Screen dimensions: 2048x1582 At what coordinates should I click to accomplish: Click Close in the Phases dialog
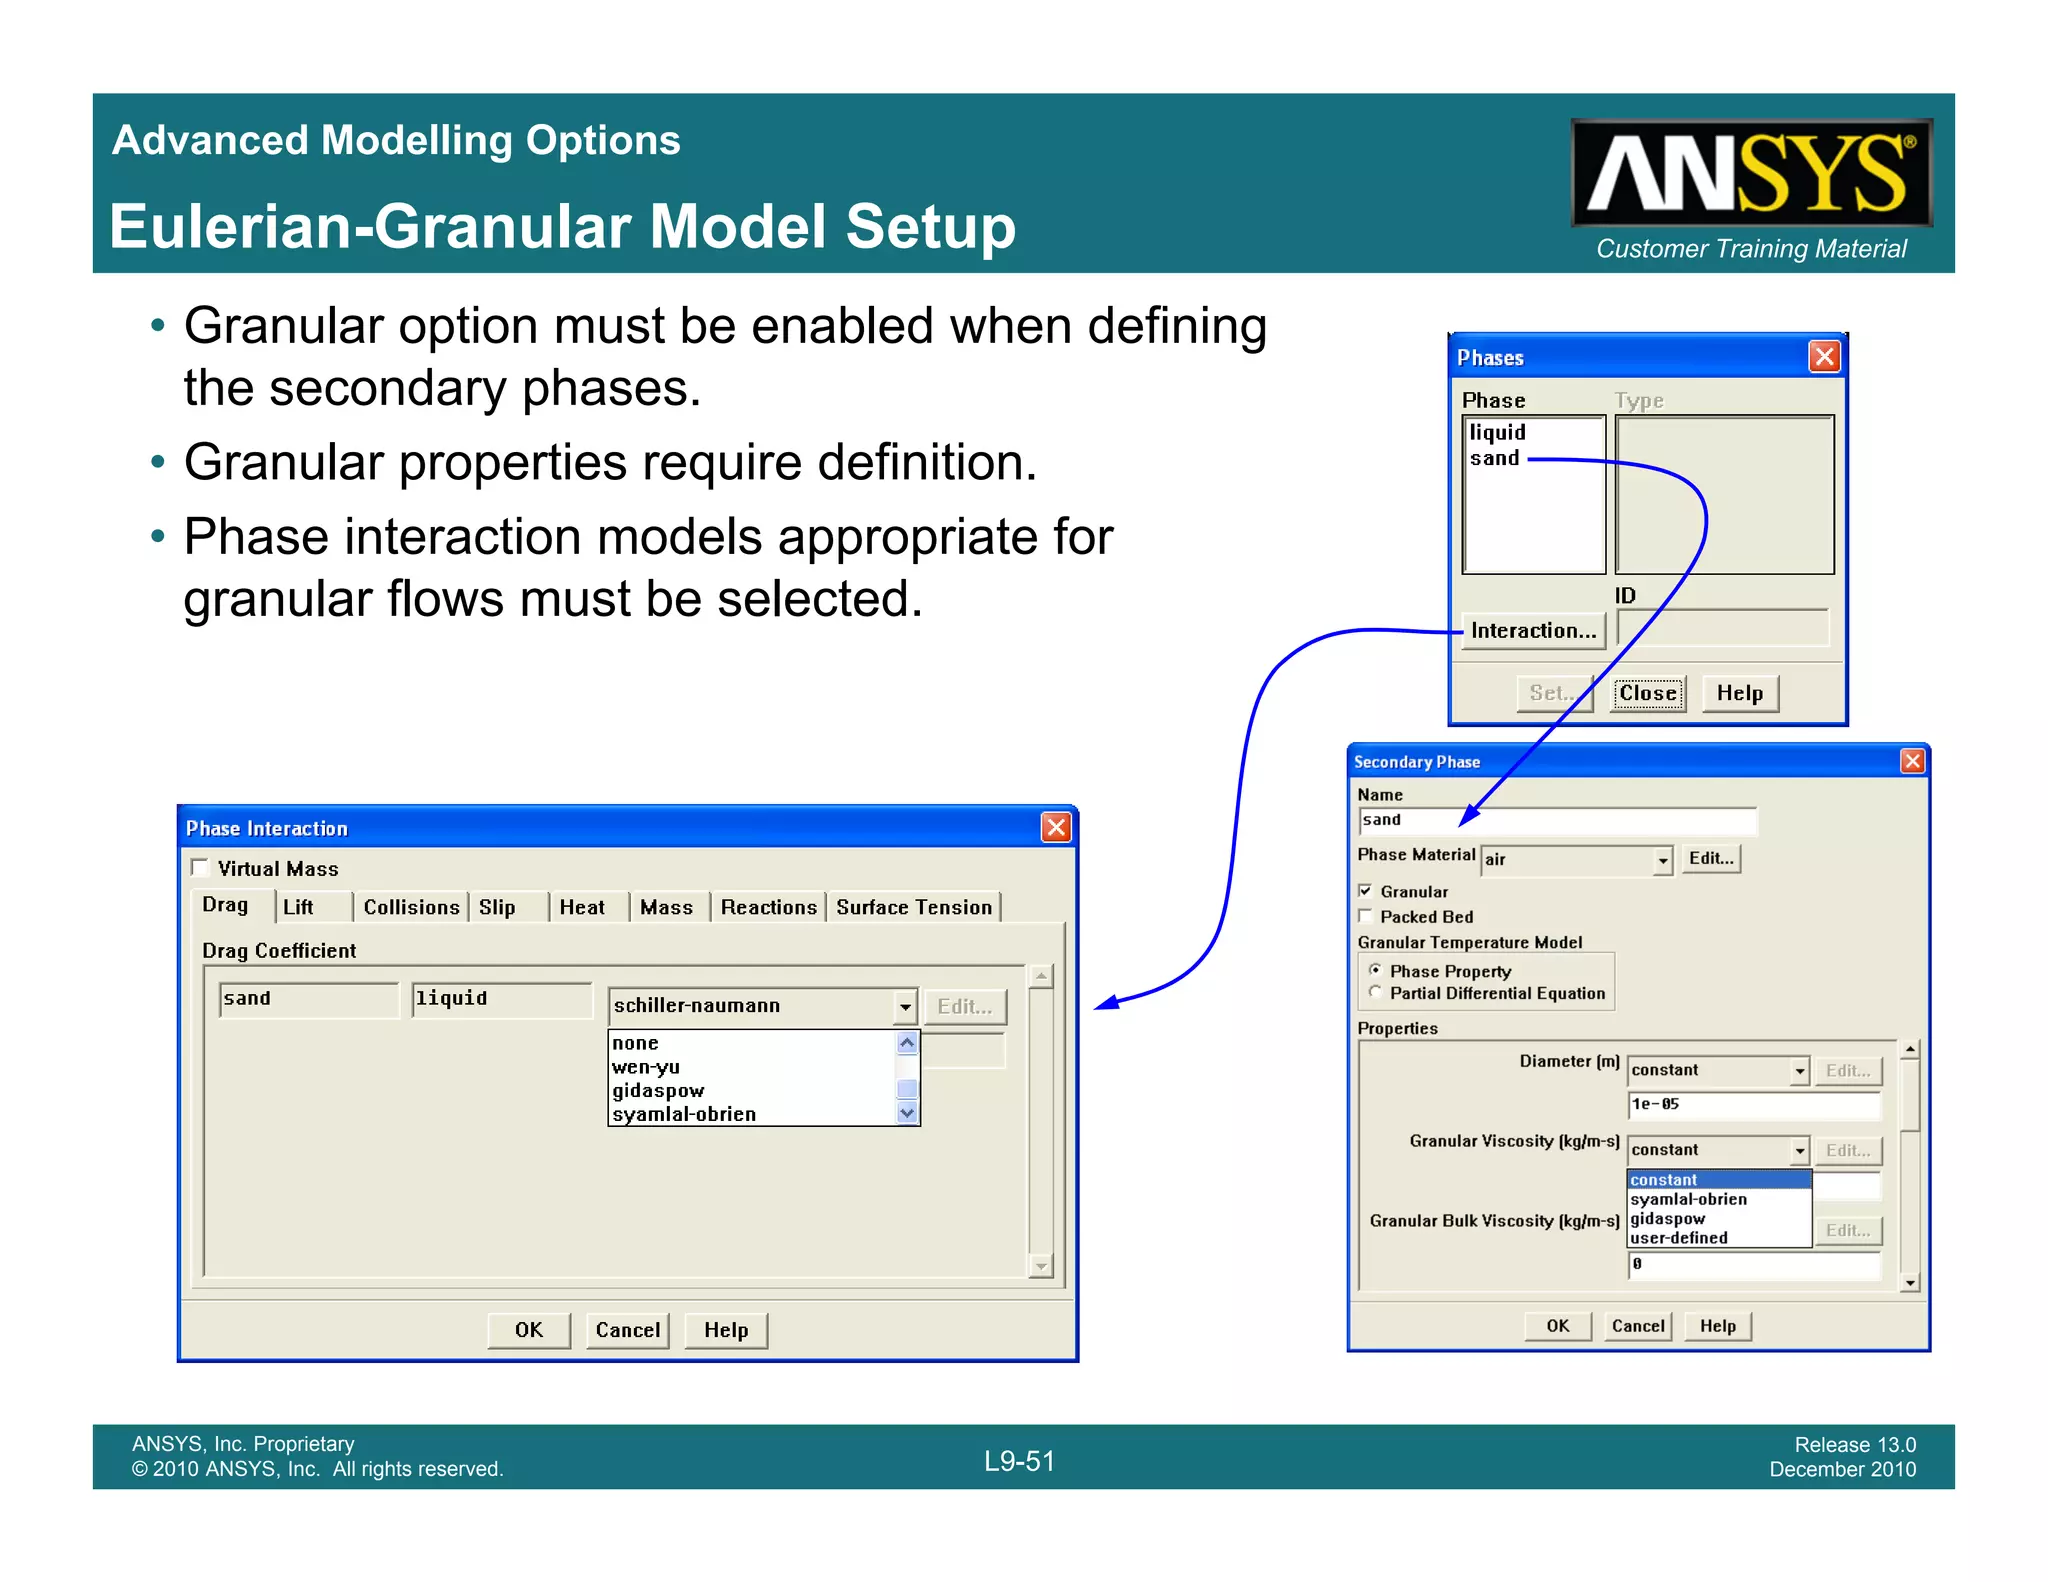point(1648,693)
